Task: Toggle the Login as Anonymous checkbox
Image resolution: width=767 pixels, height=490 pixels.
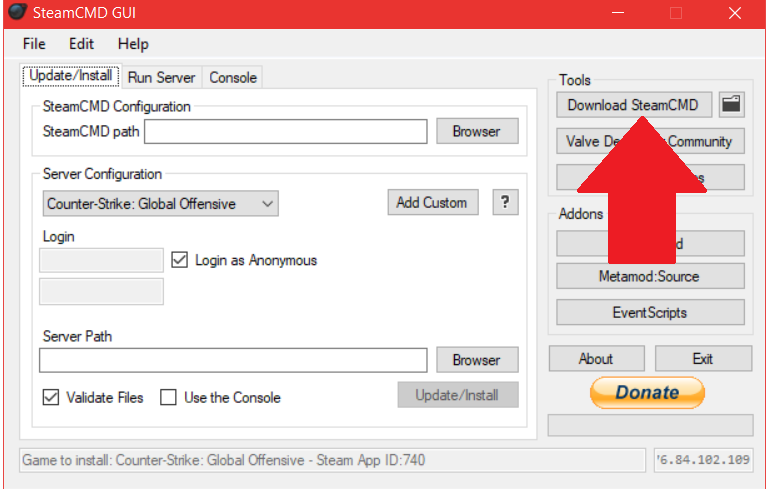Action: 180,260
